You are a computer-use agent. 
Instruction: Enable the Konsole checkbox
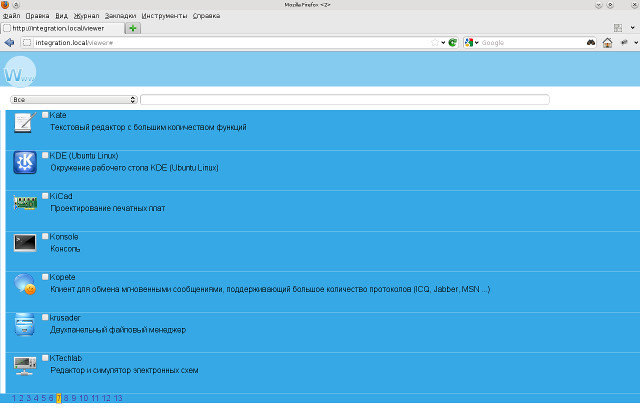click(x=45, y=236)
